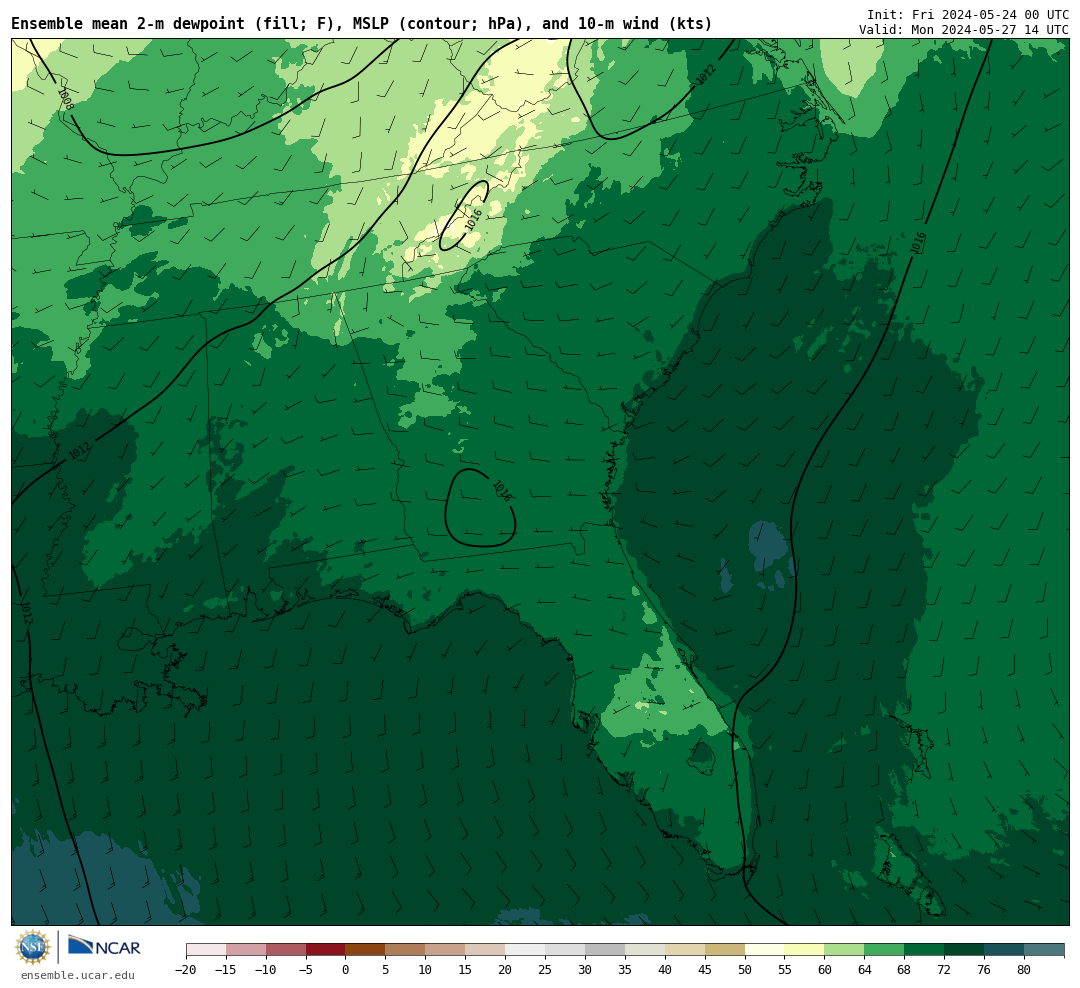Screen dimensions: 1080x988
Task: Pick the pale yellow swatch between 50 and 55
Action: (x=765, y=950)
